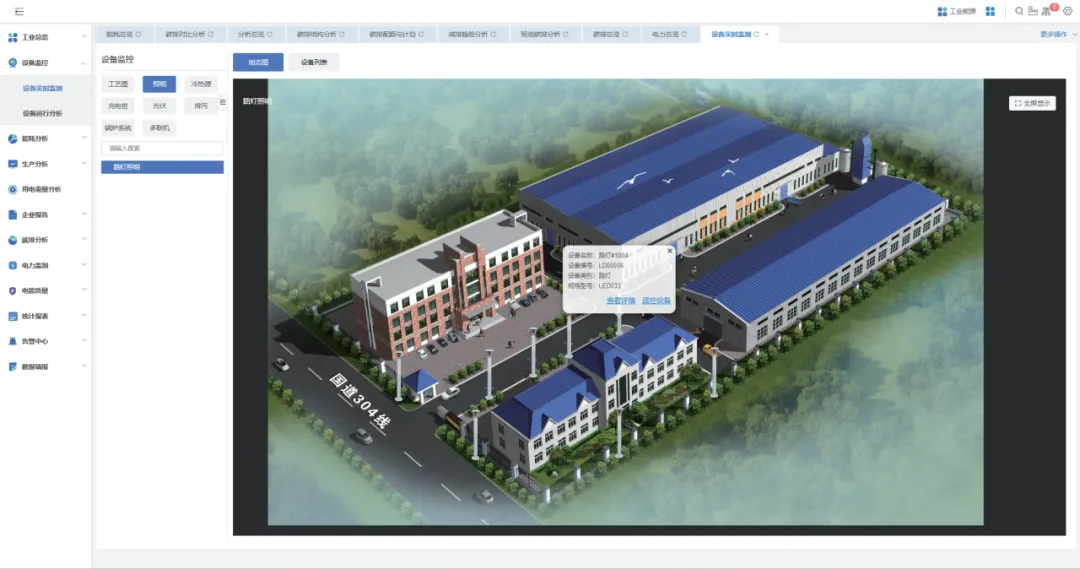The image size is (1080, 569).
Task: Select the 工艺图 category filter
Action: click(x=118, y=84)
